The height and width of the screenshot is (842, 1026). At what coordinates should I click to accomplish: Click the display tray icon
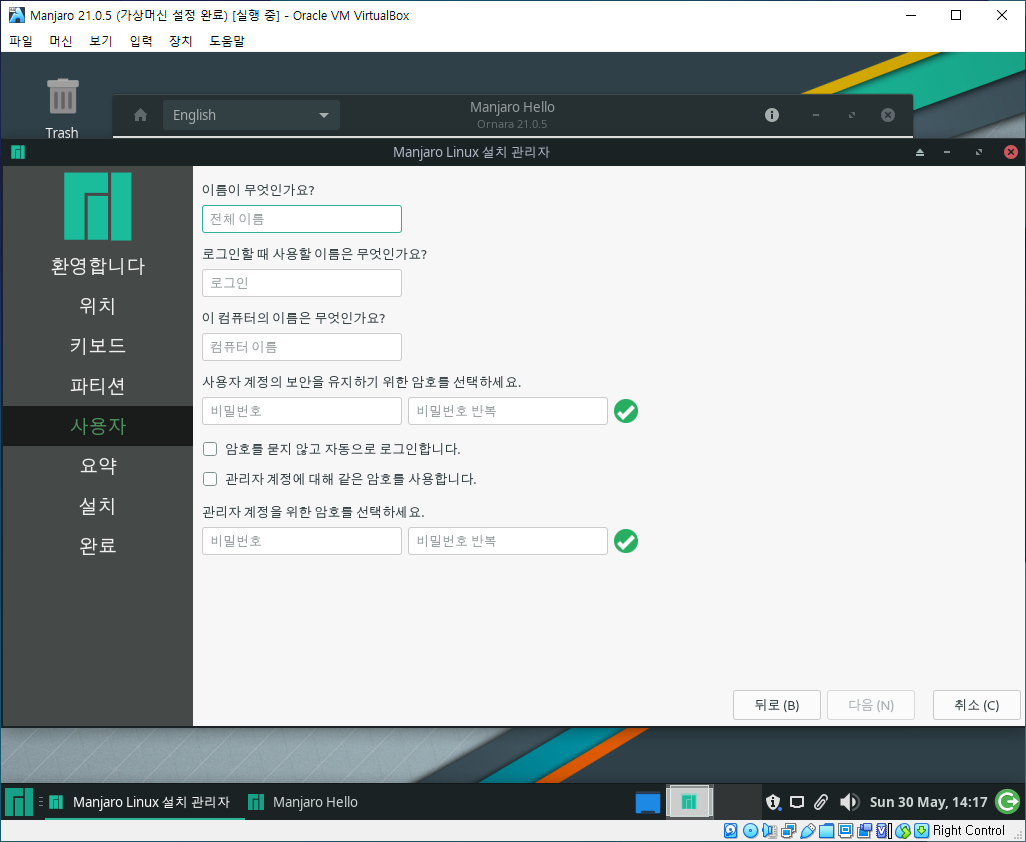[797, 802]
